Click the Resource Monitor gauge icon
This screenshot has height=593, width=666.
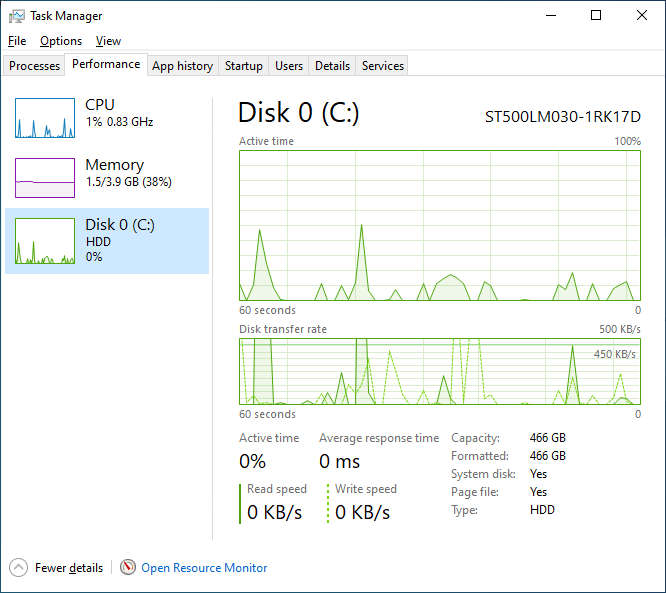[128, 567]
